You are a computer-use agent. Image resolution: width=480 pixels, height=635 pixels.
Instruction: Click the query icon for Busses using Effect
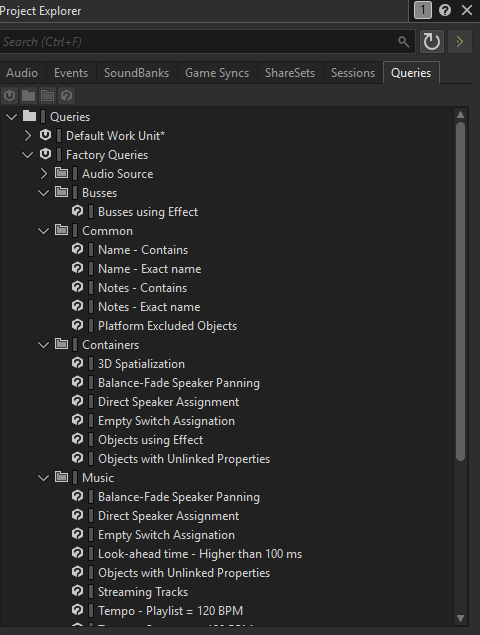77,211
